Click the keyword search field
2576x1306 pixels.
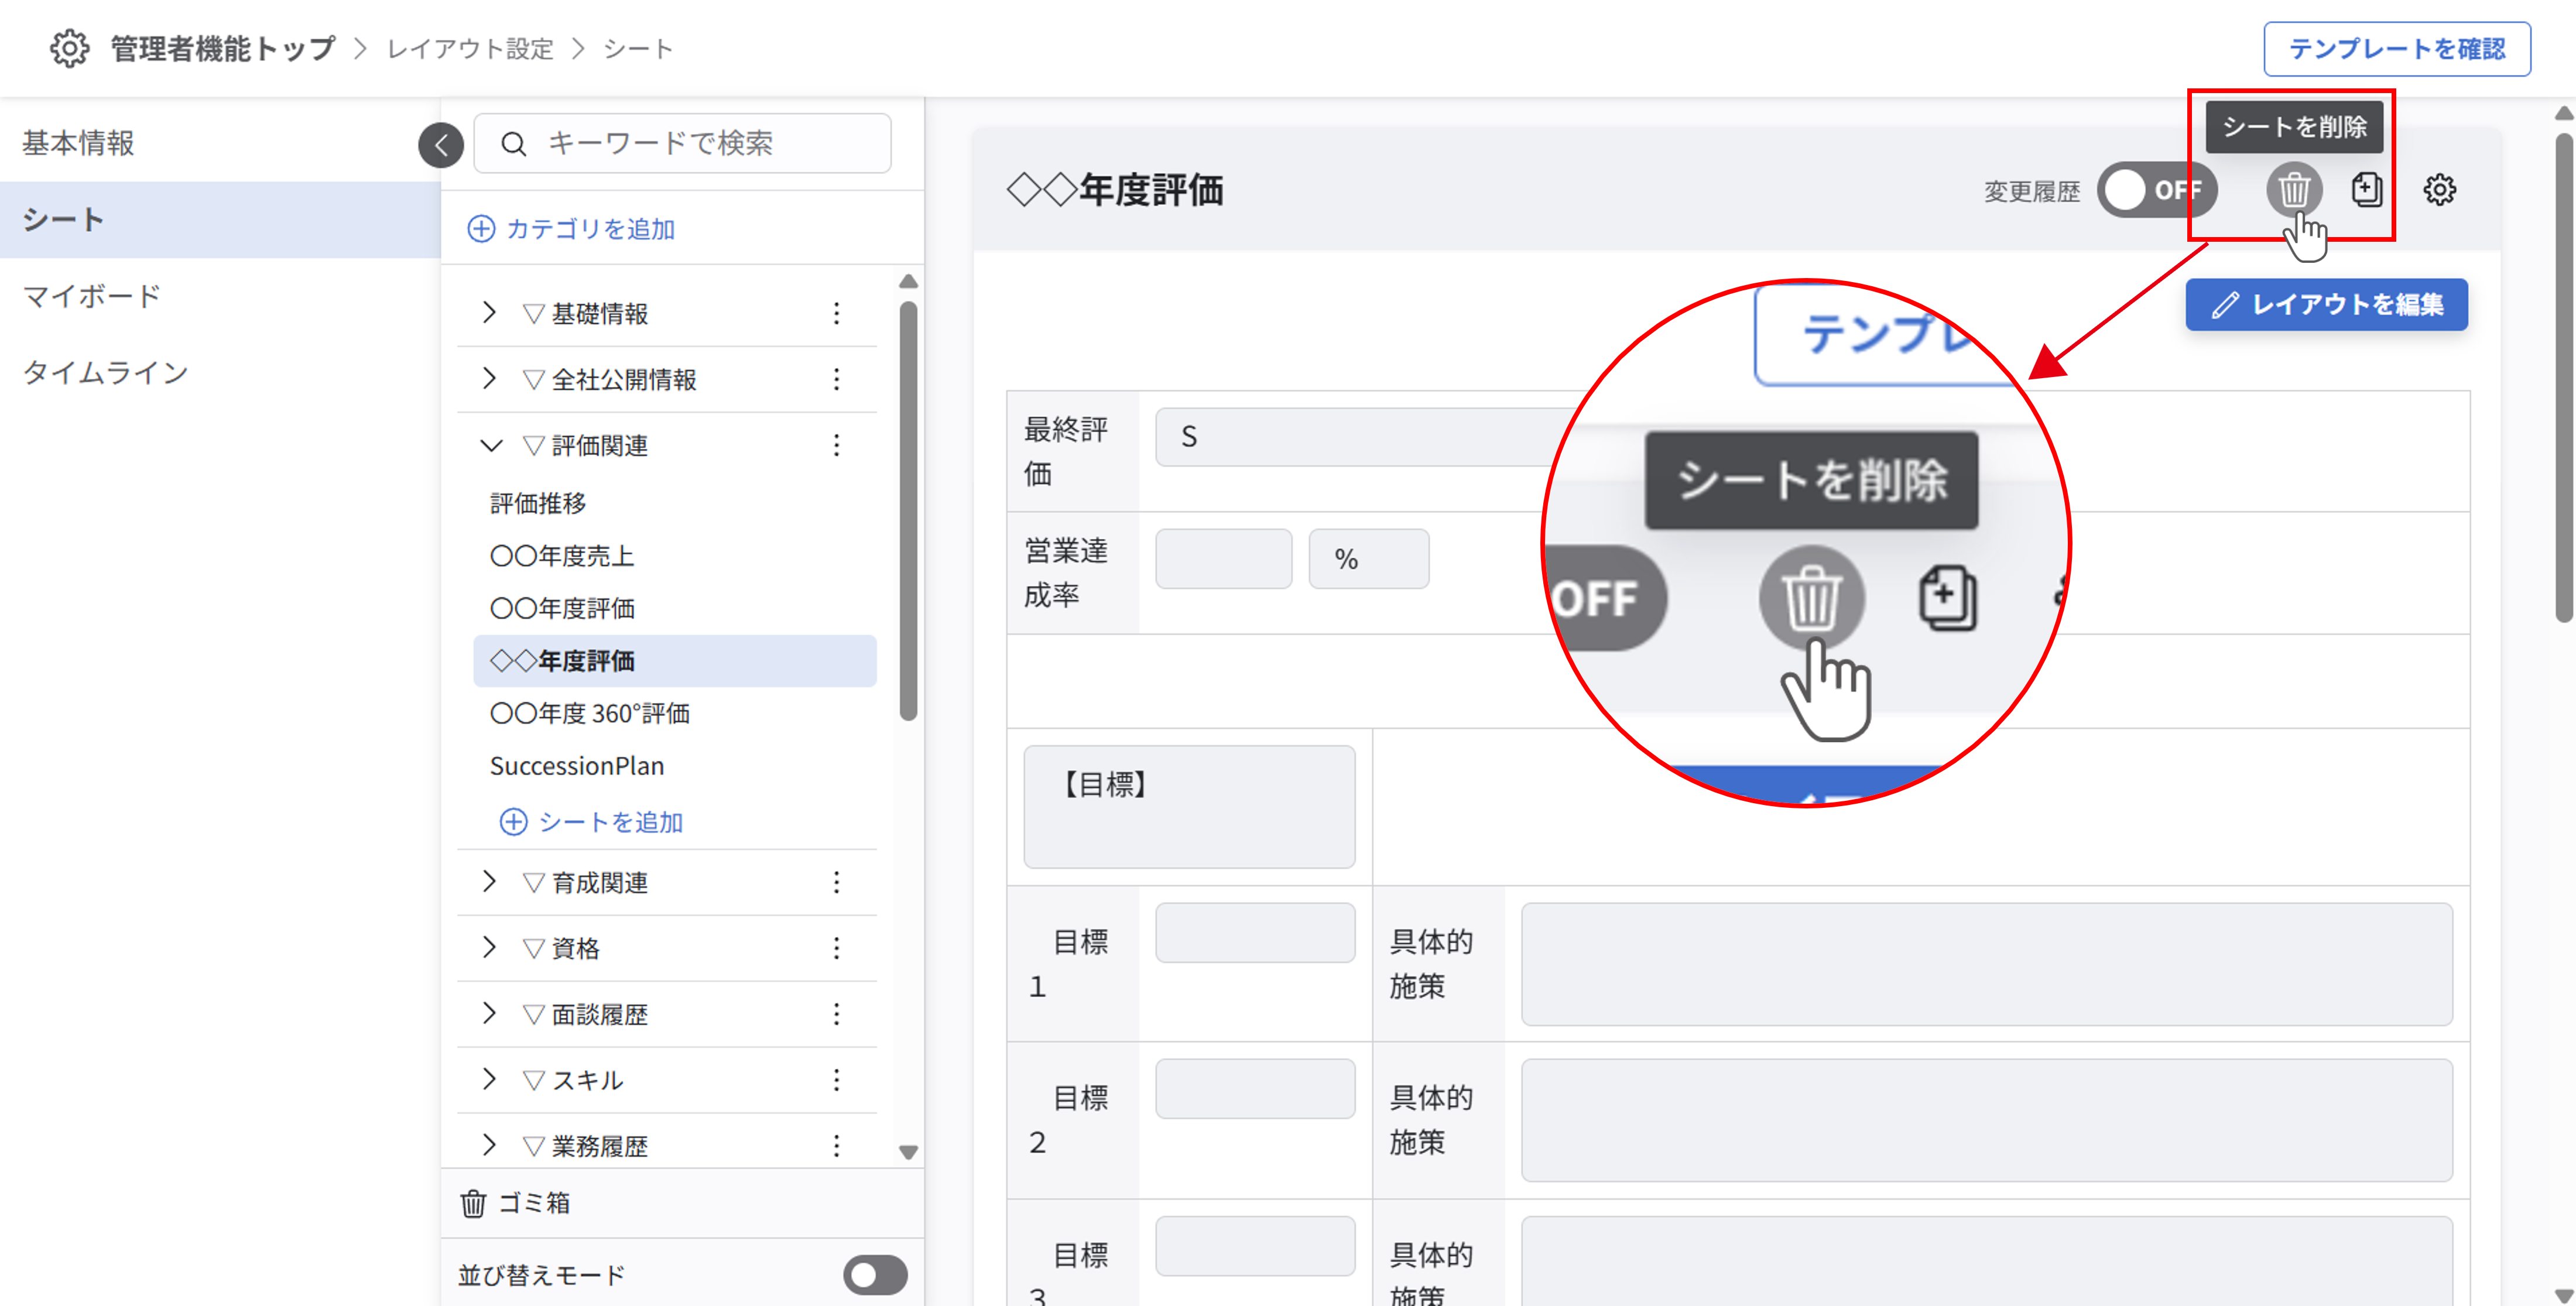(683, 143)
